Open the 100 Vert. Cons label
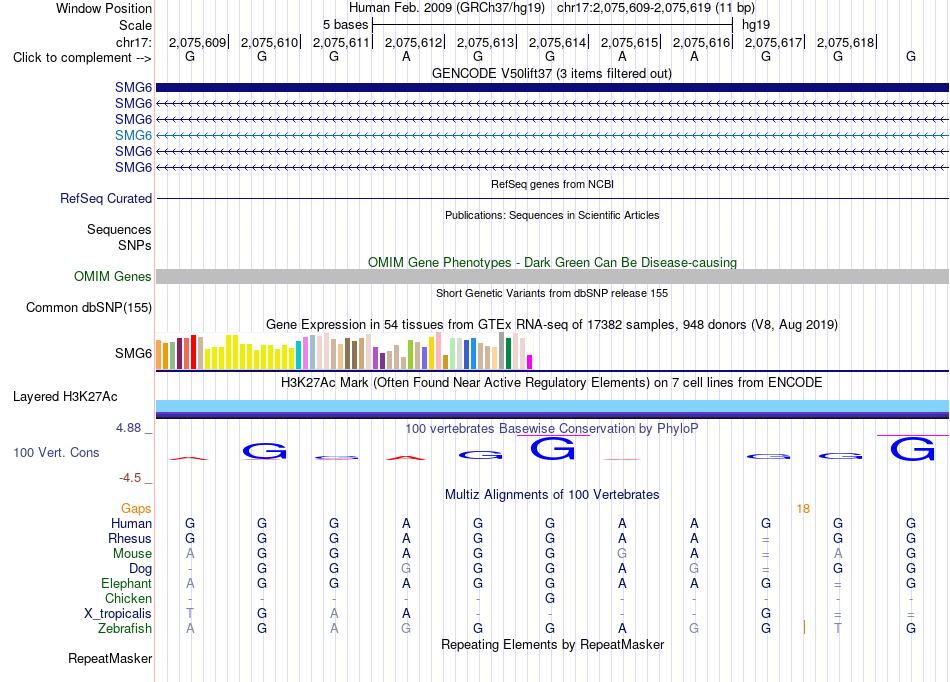950x682 pixels. 56,452
